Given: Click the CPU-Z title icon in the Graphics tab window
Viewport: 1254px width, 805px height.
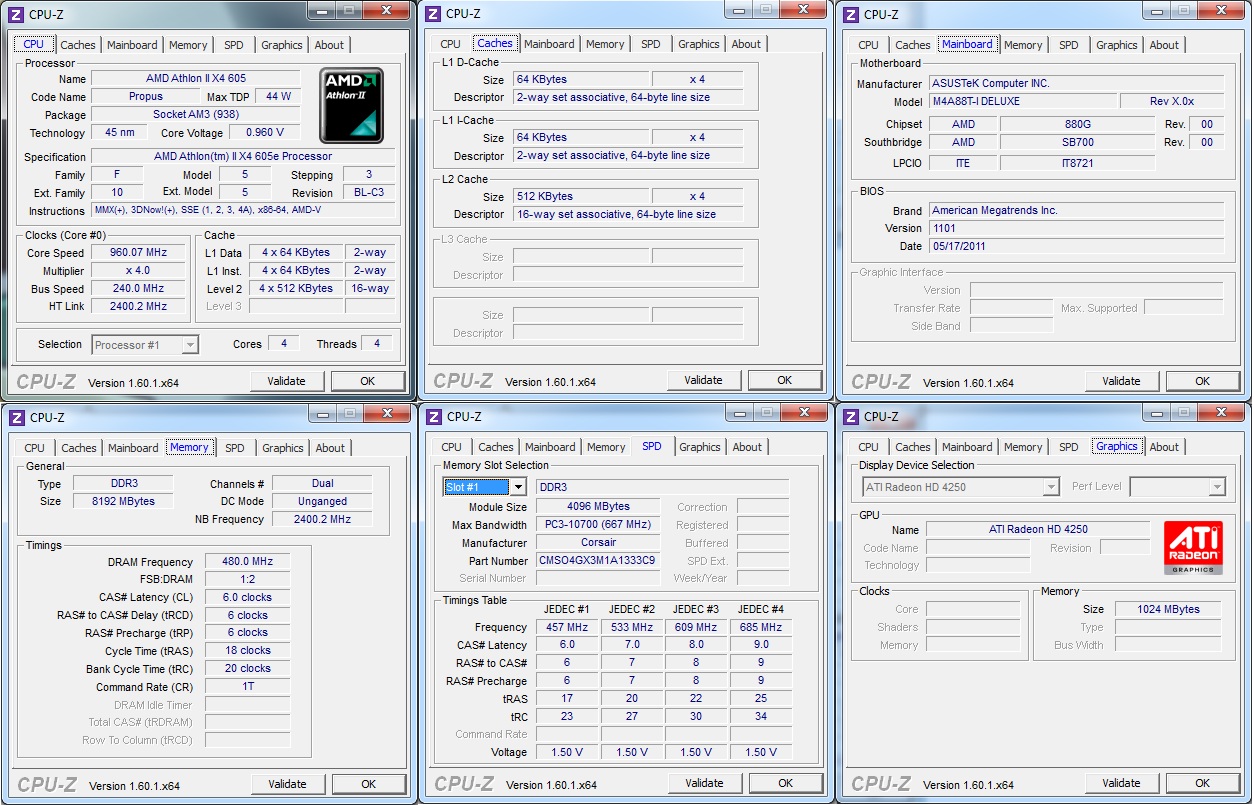Looking at the screenshot, I should tap(851, 417).
